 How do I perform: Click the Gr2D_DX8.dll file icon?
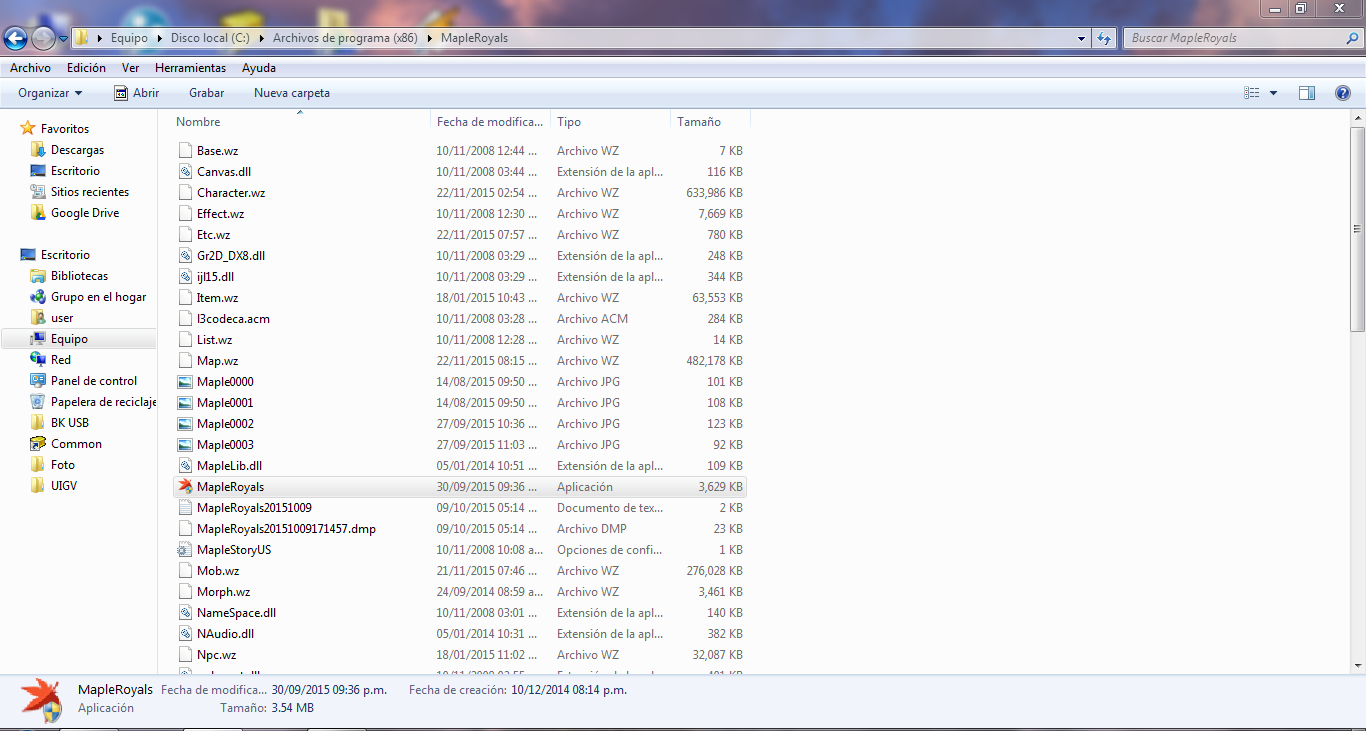click(184, 256)
